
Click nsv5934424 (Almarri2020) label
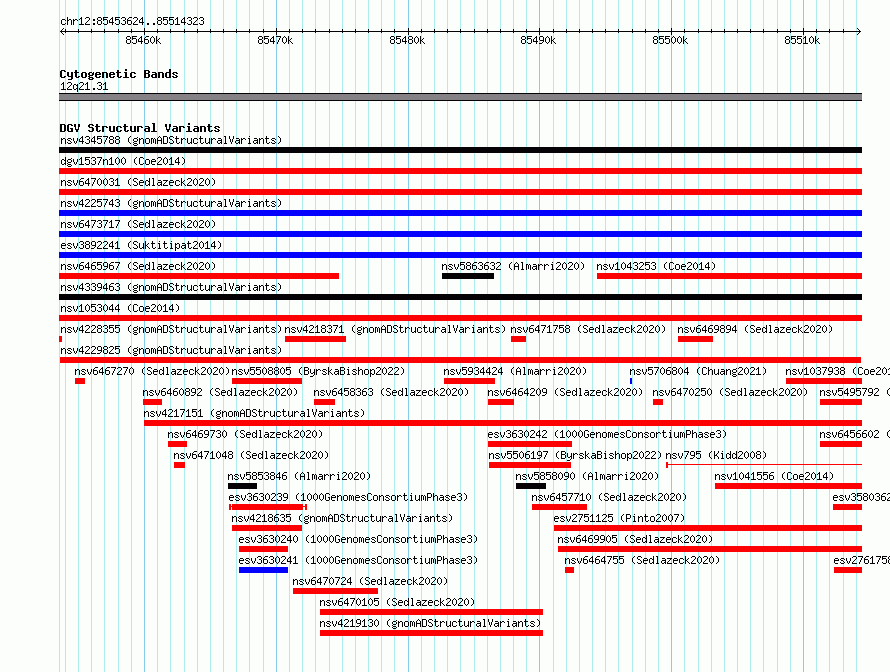click(515, 371)
